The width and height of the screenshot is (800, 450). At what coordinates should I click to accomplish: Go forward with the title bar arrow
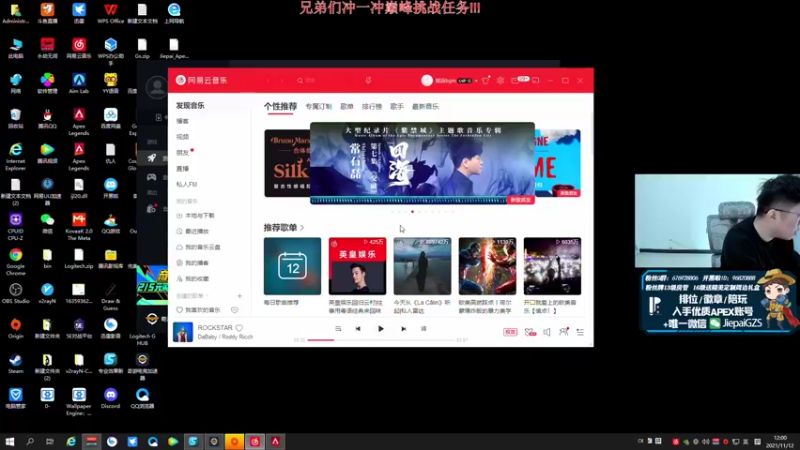click(282, 81)
